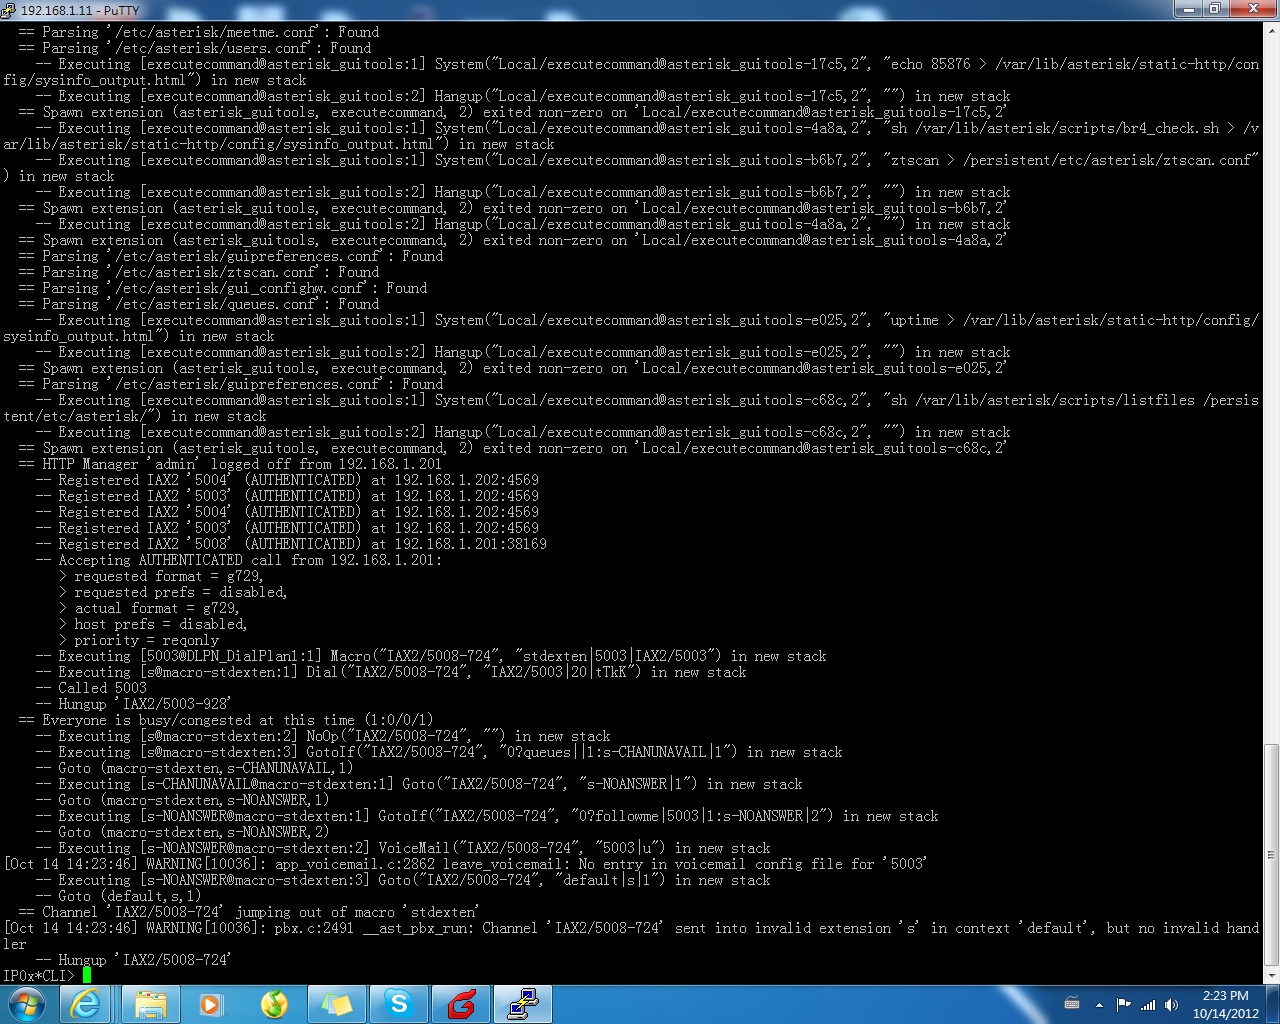
Task: Click the "Goto (default,s,1)" line
Action: pyautogui.click(x=118, y=896)
